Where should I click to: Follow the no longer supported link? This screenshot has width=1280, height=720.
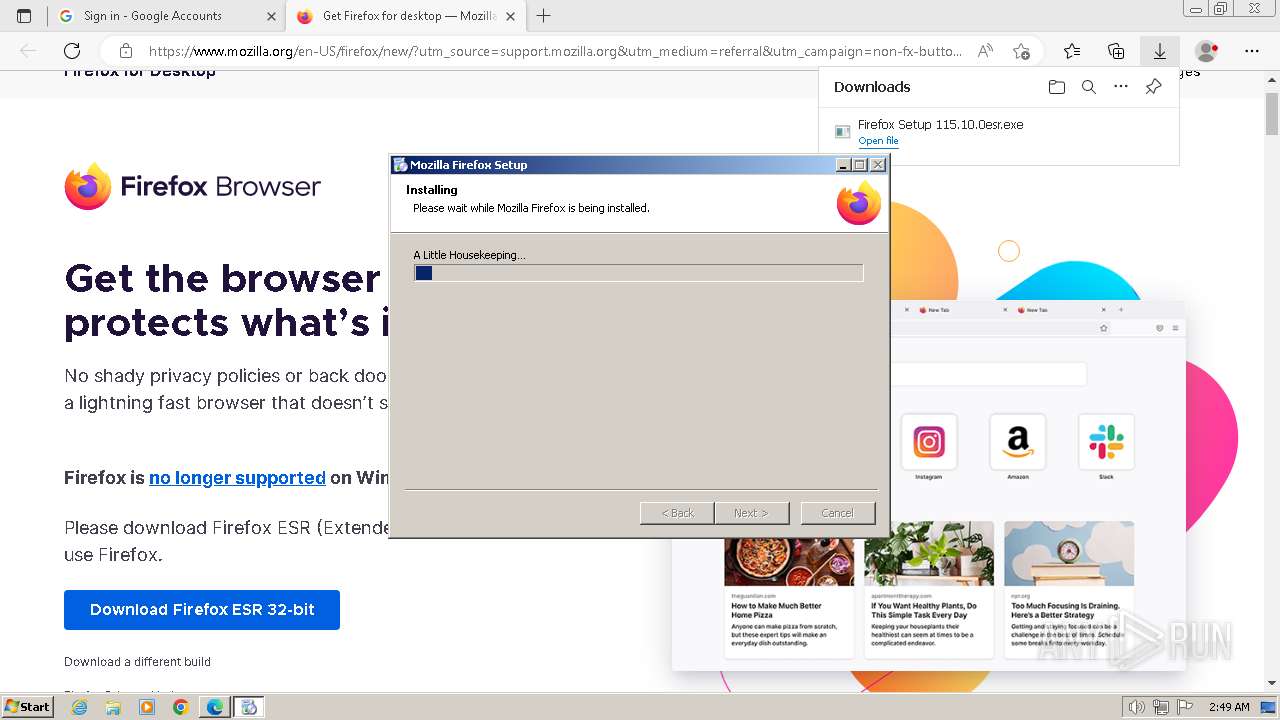point(237,478)
